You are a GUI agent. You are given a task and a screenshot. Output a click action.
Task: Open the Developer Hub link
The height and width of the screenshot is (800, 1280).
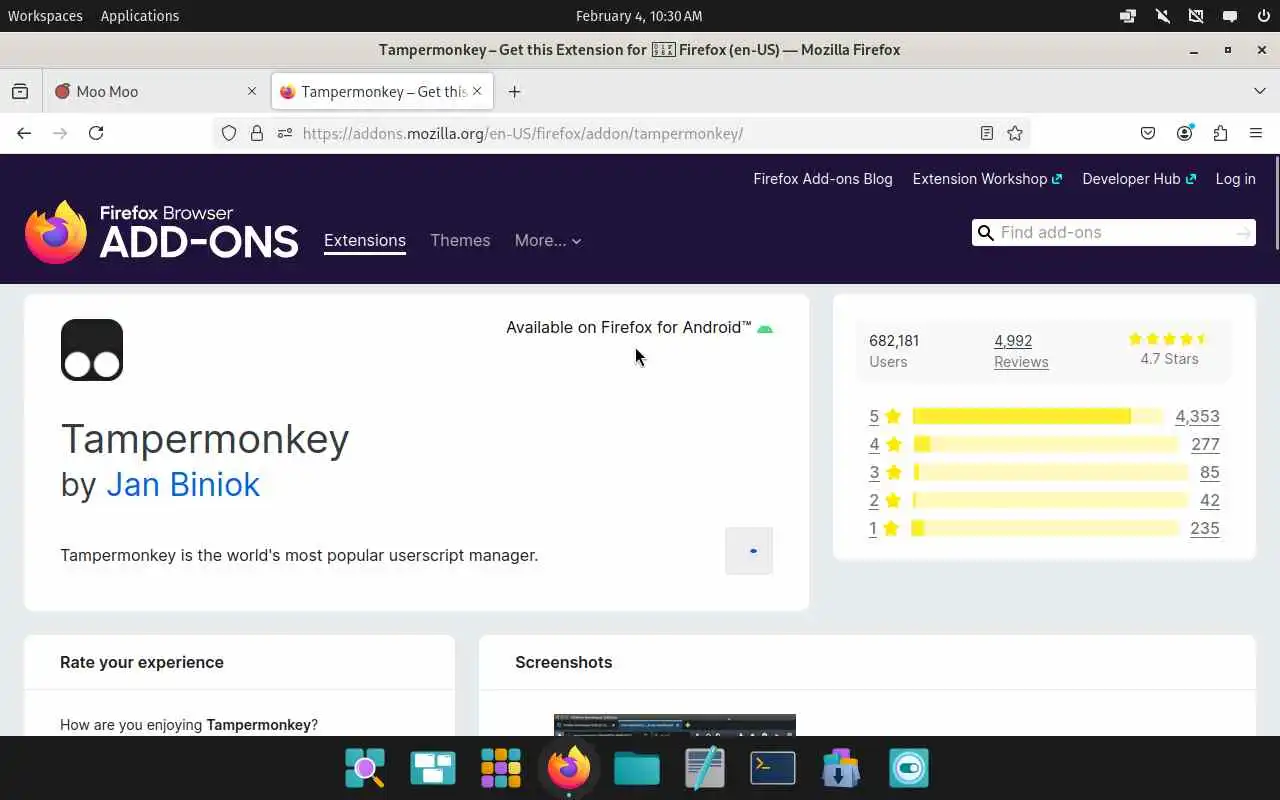pyautogui.click(x=1139, y=179)
